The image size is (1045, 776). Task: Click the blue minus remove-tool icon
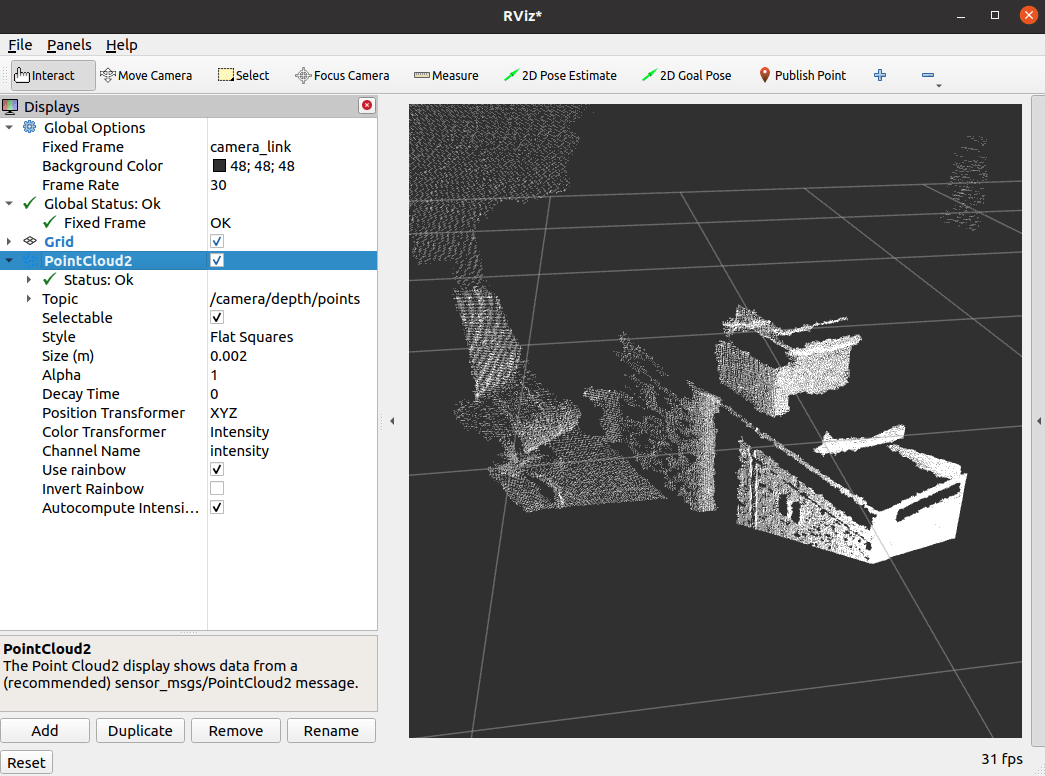pos(928,75)
